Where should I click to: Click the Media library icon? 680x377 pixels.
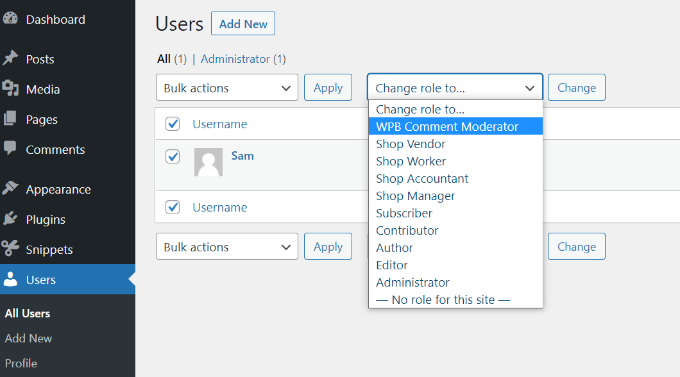(x=10, y=88)
